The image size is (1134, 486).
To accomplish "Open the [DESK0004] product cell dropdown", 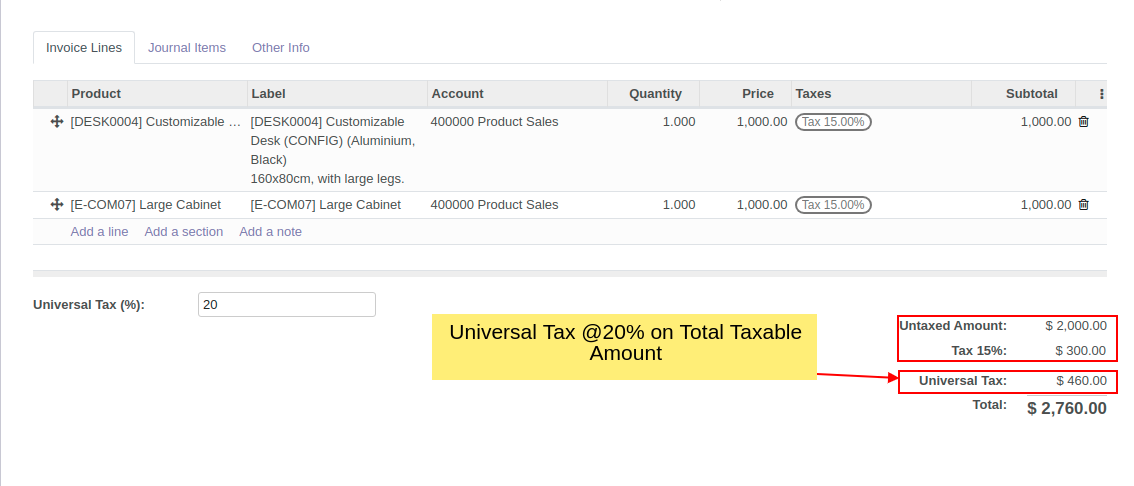I will click(x=156, y=122).
